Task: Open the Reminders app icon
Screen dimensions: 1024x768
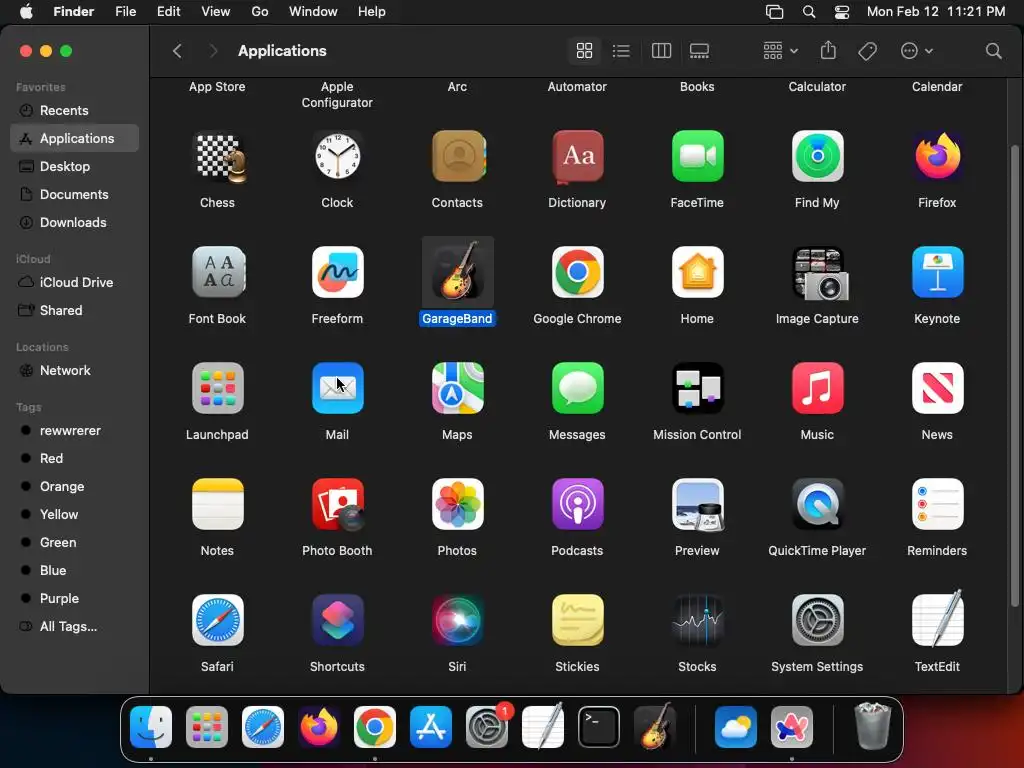Action: (x=937, y=504)
